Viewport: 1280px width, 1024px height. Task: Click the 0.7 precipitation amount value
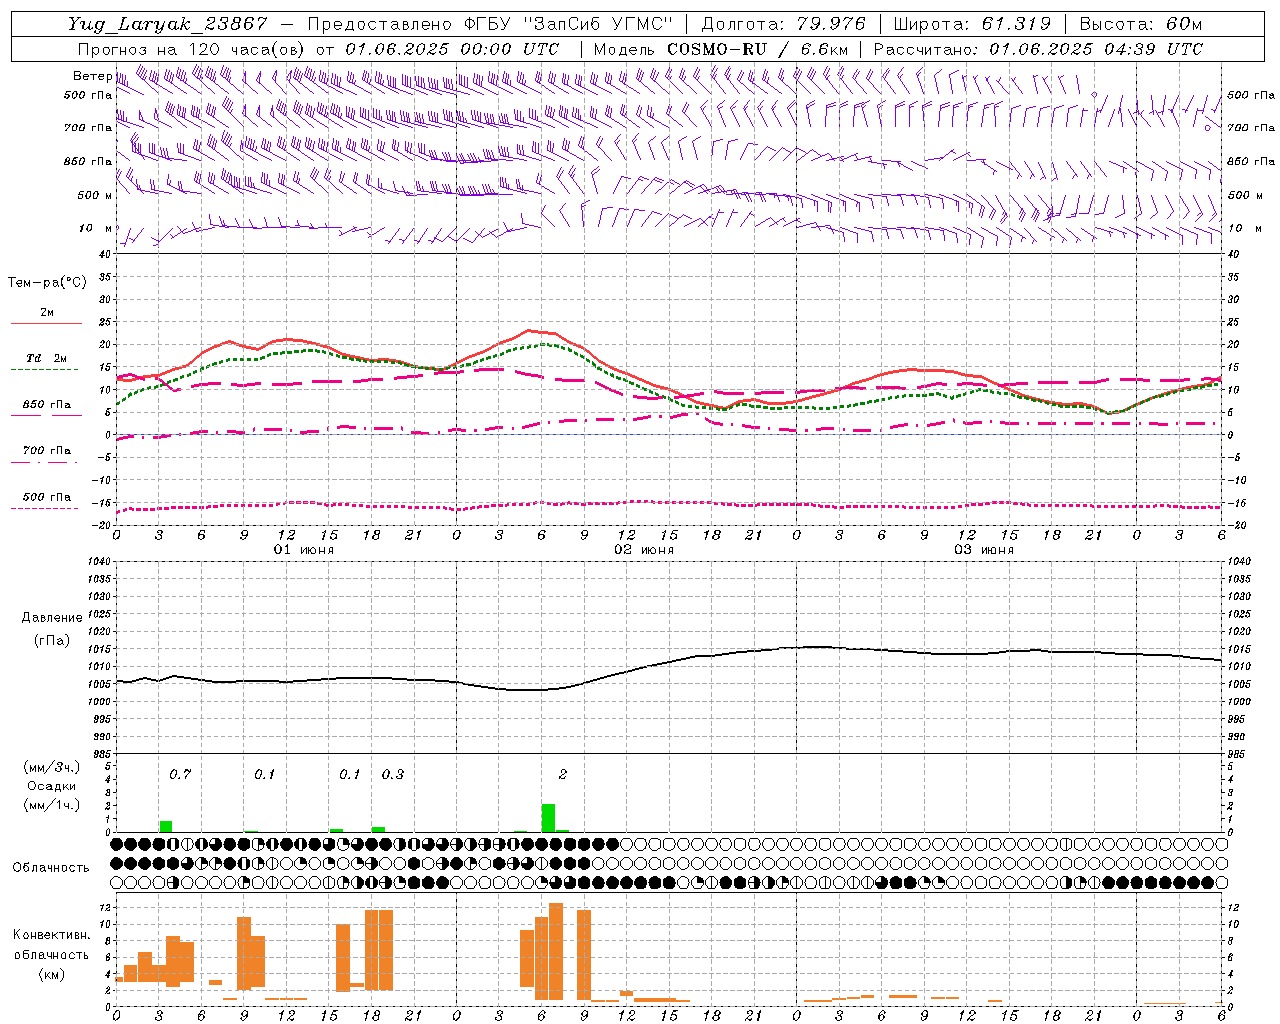pyautogui.click(x=180, y=774)
